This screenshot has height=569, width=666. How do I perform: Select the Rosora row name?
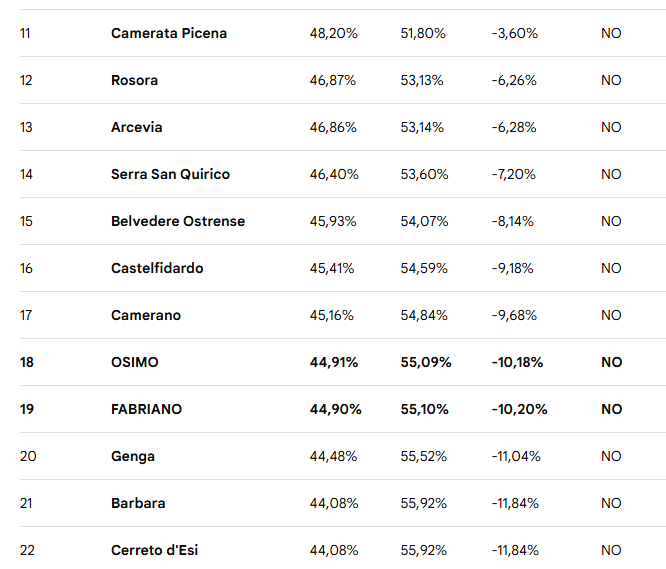pos(134,80)
